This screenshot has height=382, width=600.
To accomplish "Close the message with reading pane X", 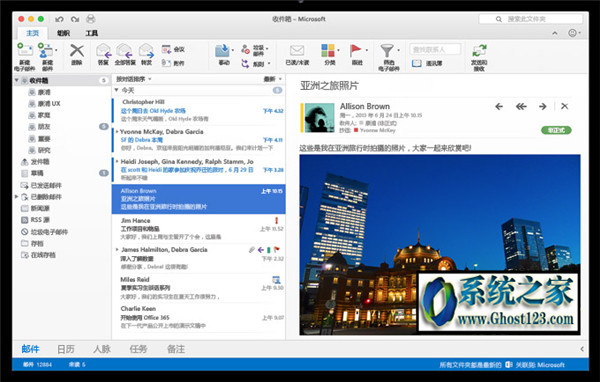I will (x=564, y=106).
